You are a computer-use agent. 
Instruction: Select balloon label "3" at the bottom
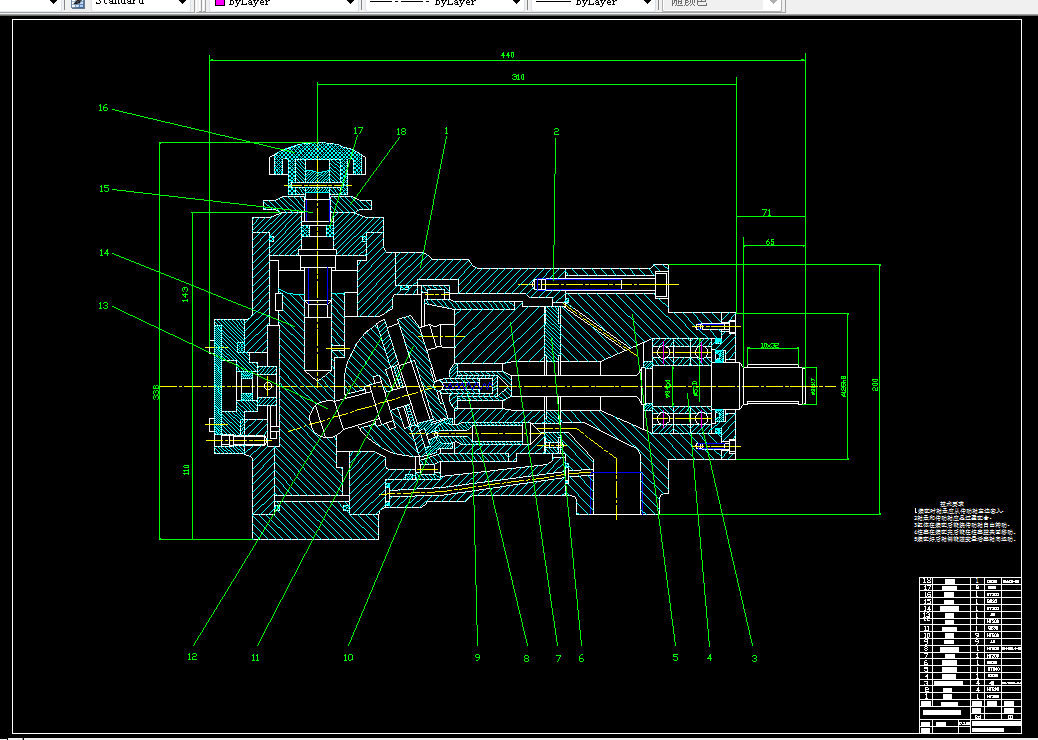pos(754,659)
